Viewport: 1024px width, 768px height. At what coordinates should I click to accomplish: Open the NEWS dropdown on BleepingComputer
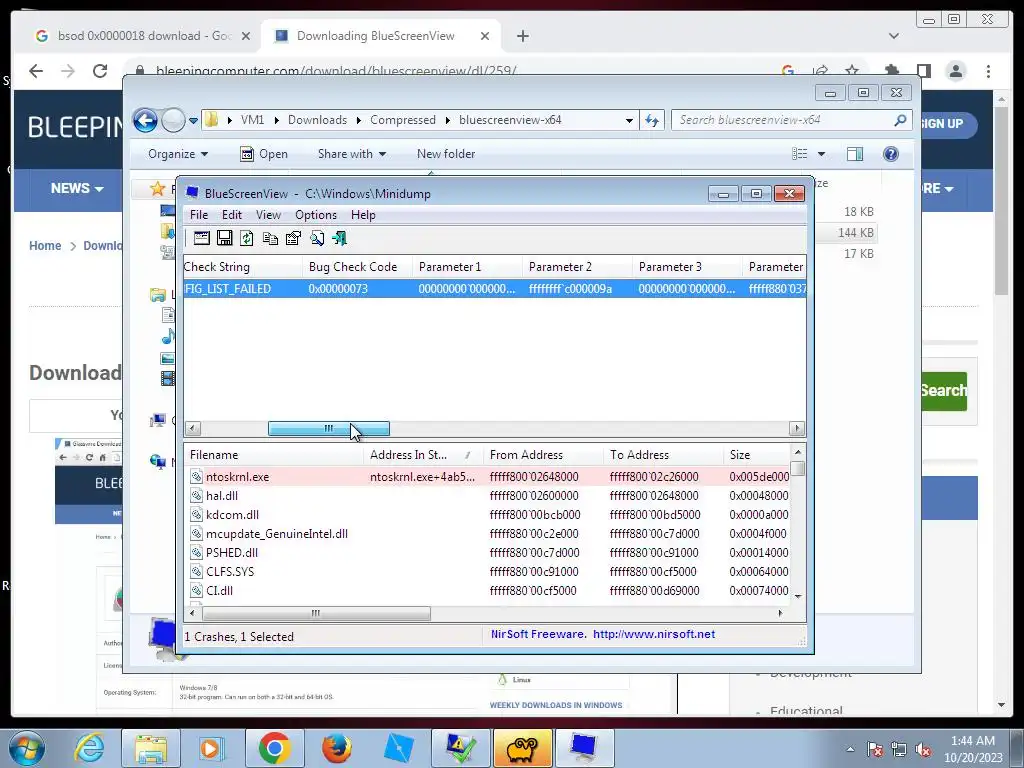pyautogui.click(x=76, y=188)
